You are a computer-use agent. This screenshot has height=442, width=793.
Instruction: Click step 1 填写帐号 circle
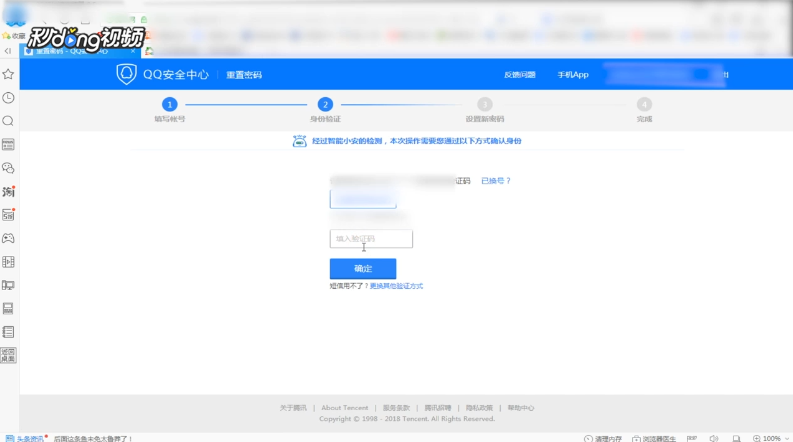pyautogui.click(x=169, y=105)
